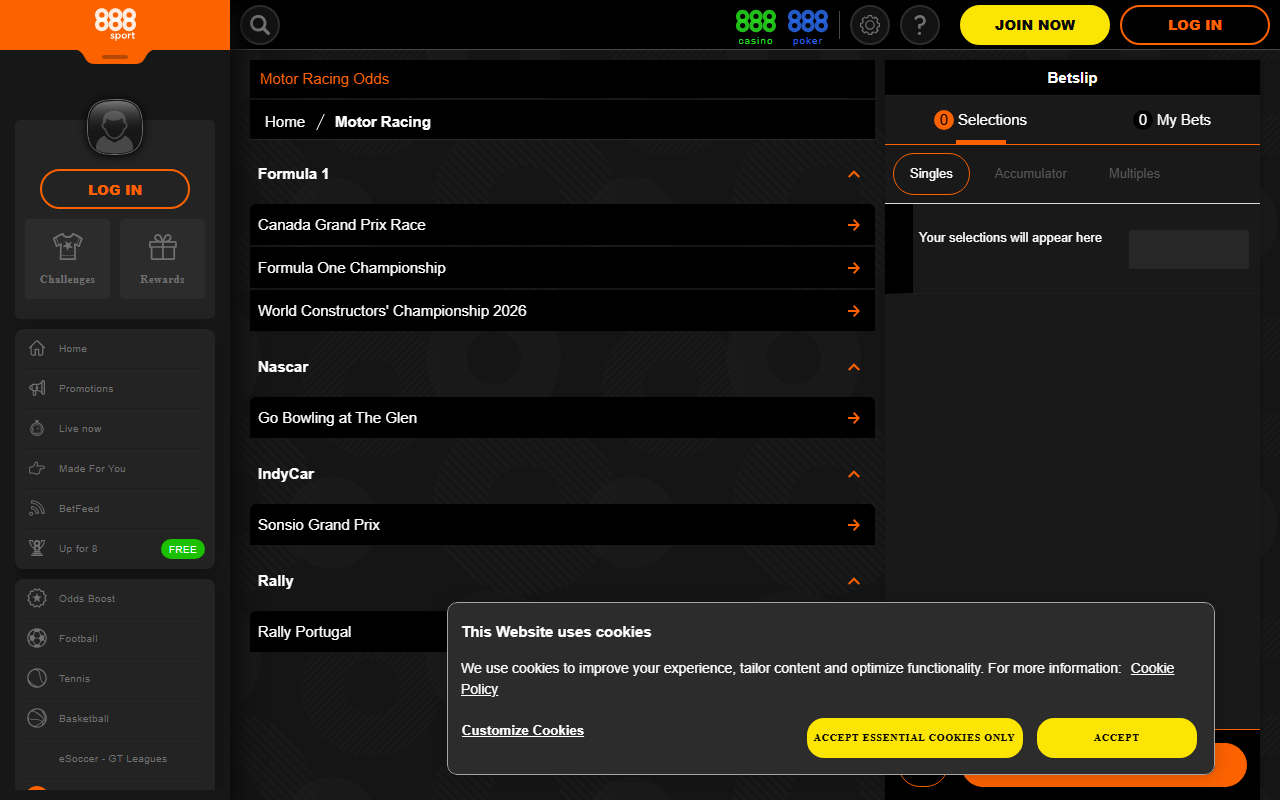
Task: Click Made For You thumbs-up icon
Action: [37, 469]
